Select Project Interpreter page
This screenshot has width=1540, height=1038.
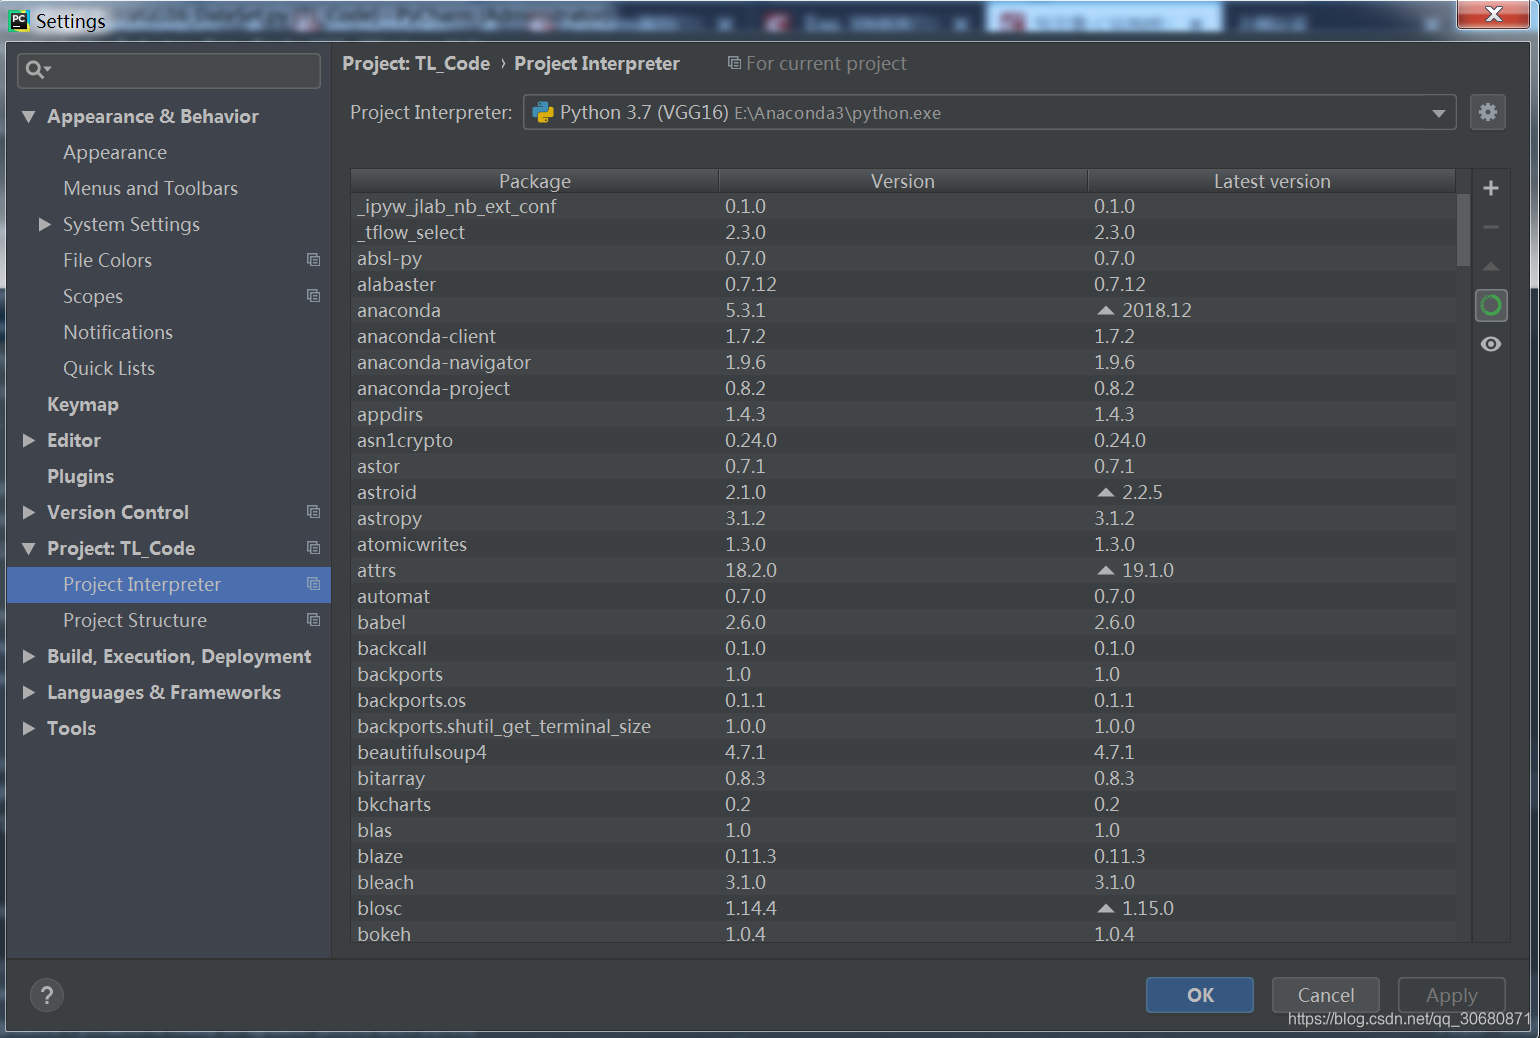[x=168, y=584]
